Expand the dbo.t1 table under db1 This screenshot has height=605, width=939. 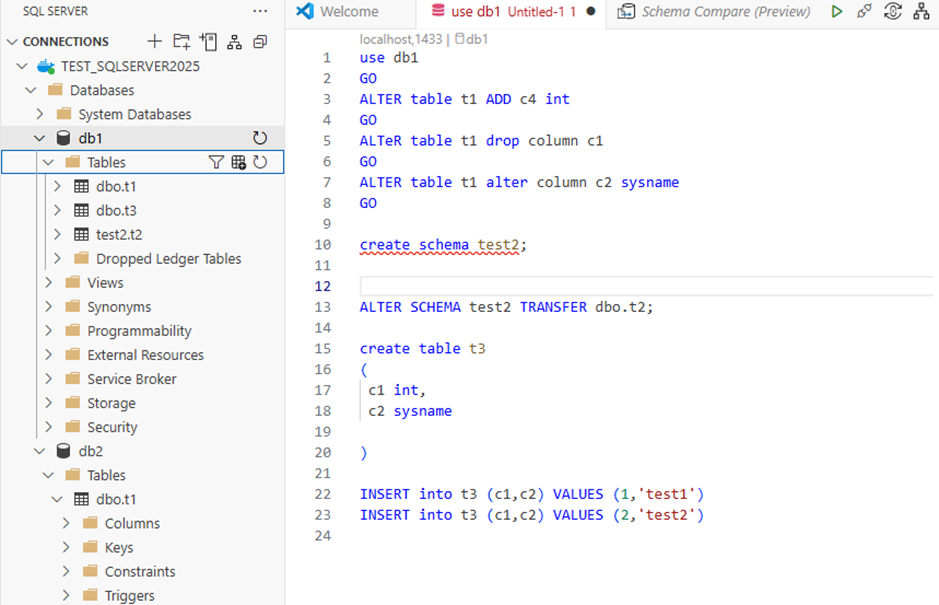[57, 186]
